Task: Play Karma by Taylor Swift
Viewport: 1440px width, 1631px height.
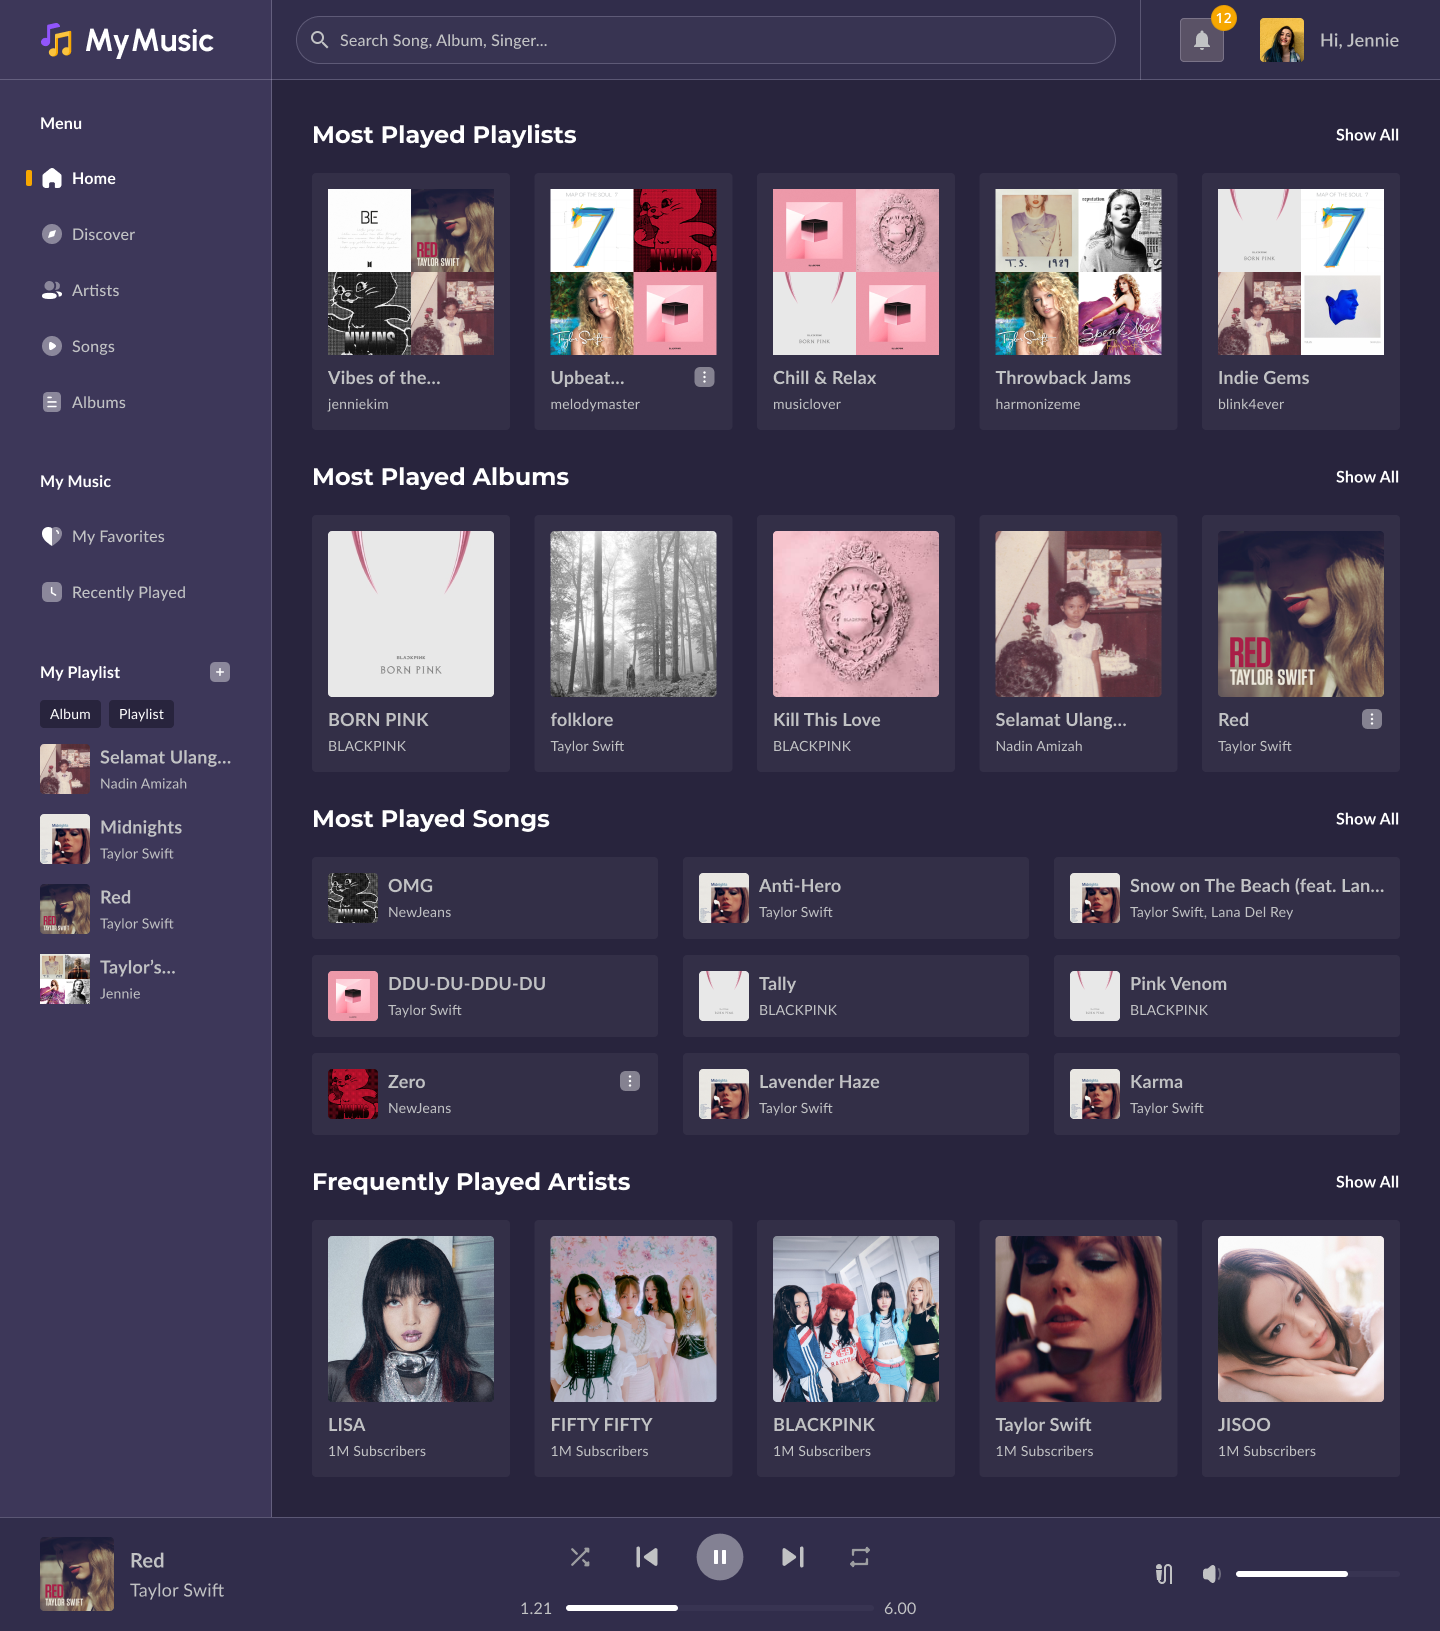Action: click(x=1227, y=1094)
